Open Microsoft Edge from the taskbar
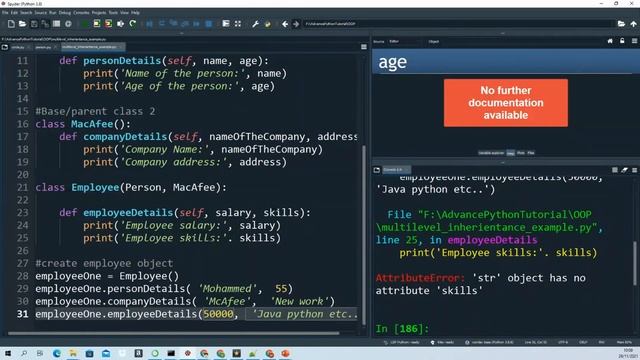640x360 pixels. click(57, 353)
